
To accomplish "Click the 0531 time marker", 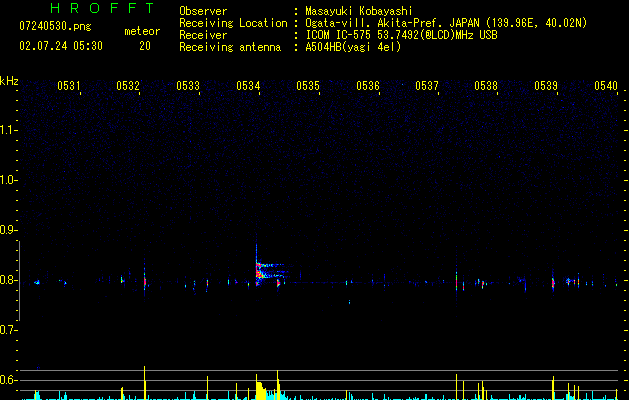I will 68,85.
